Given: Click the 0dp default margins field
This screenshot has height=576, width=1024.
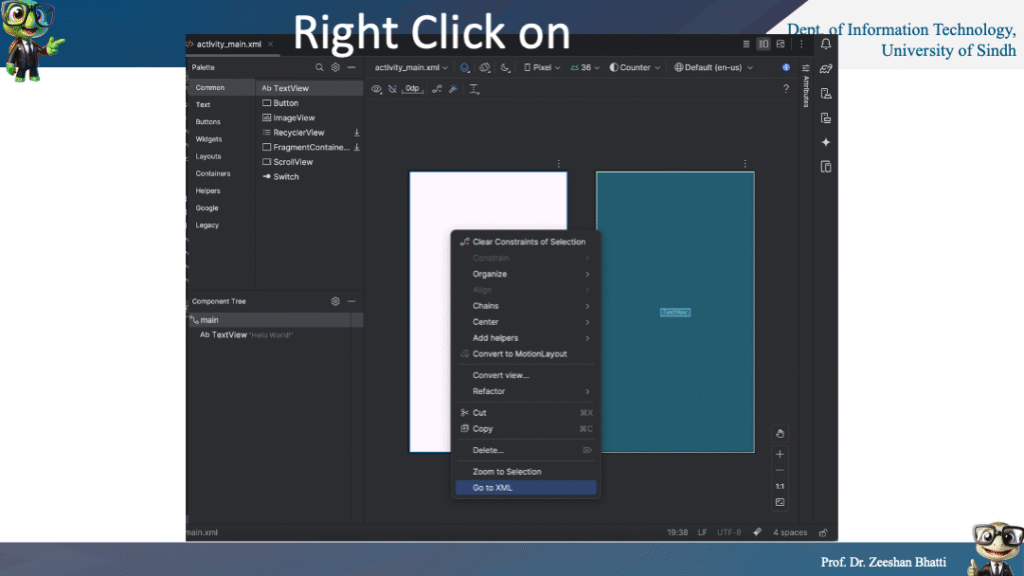Looking at the screenshot, I should pyautogui.click(x=413, y=89).
